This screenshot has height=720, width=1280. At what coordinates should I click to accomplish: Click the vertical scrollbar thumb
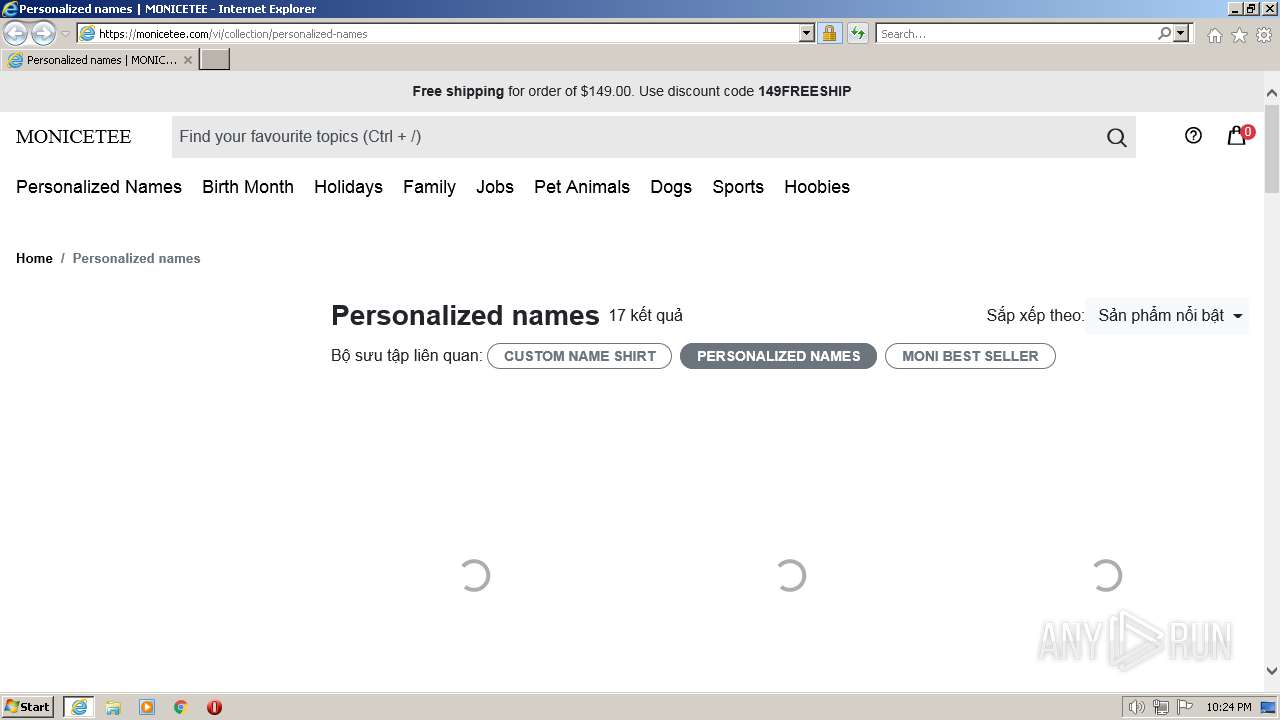coord(1272,147)
